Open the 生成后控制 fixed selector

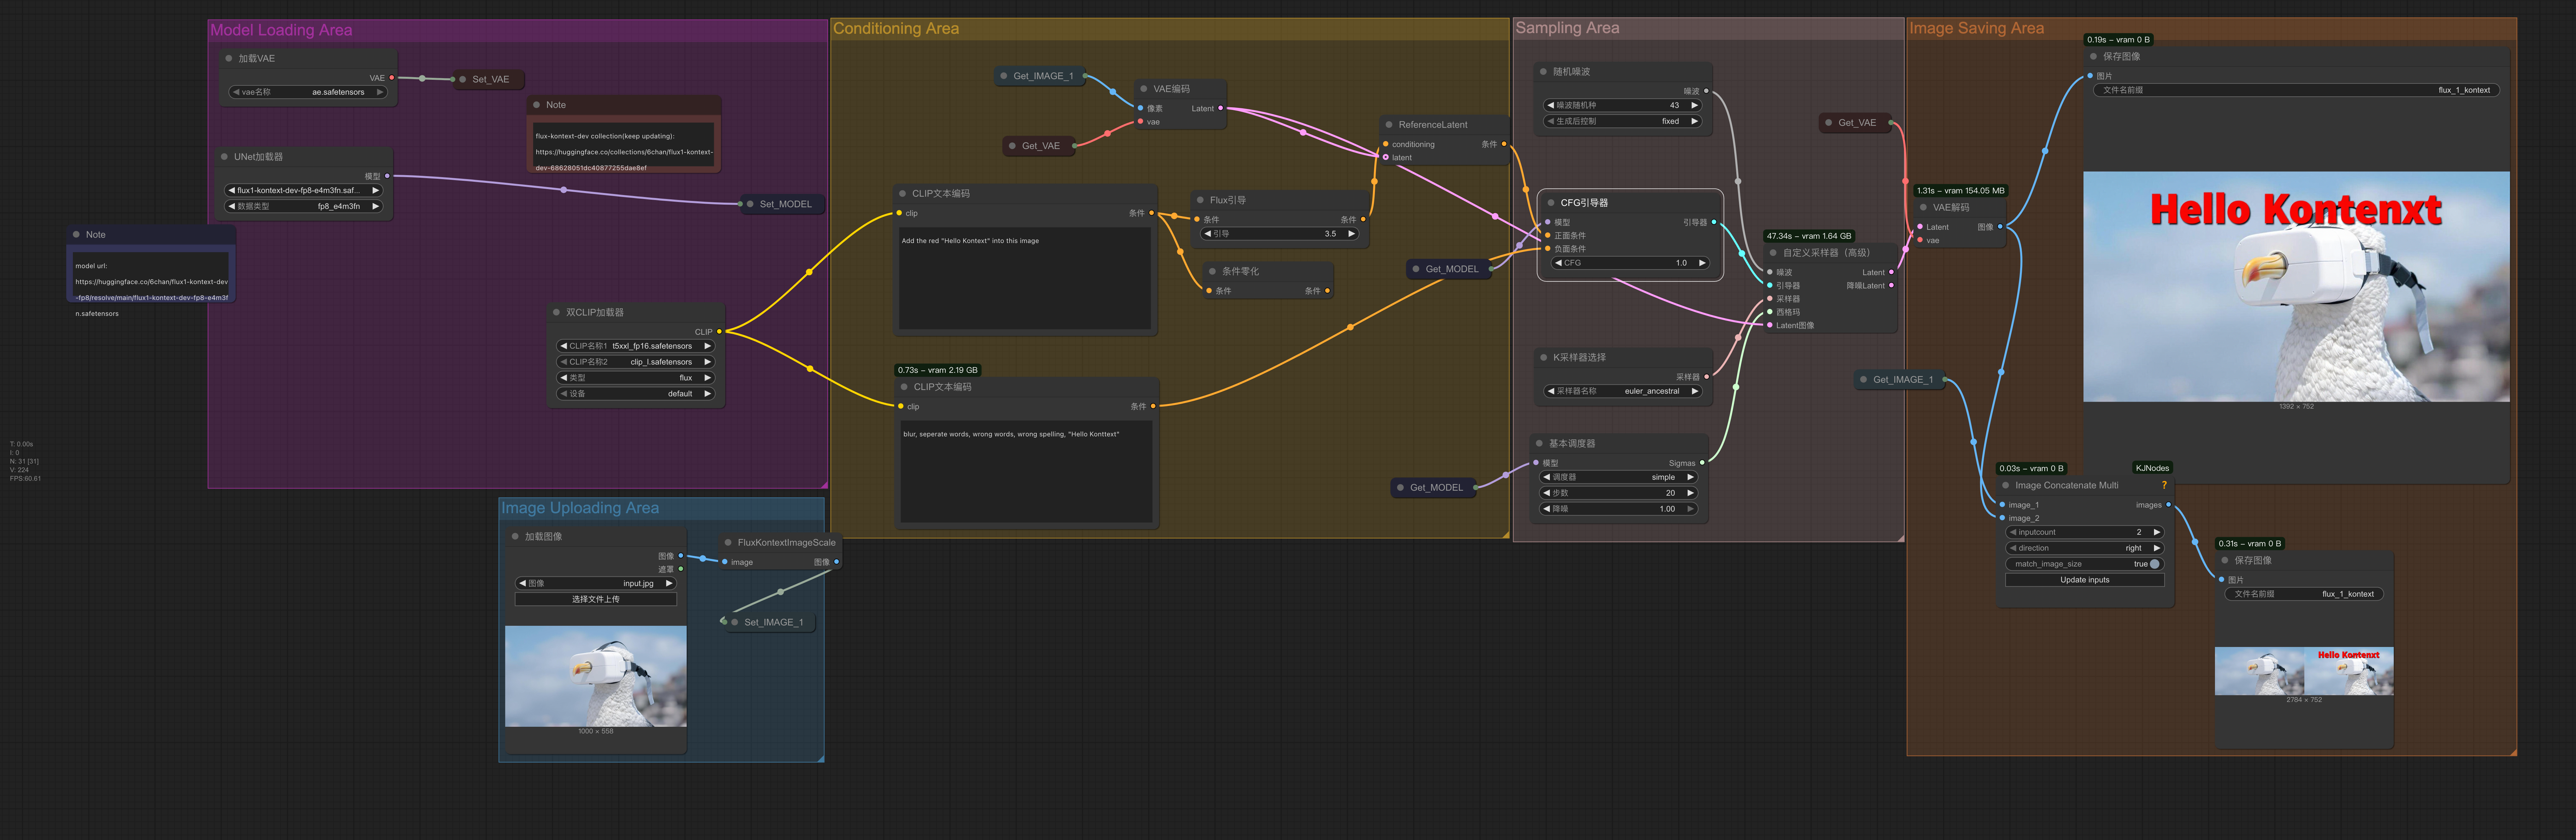pyautogui.click(x=1623, y=121)
